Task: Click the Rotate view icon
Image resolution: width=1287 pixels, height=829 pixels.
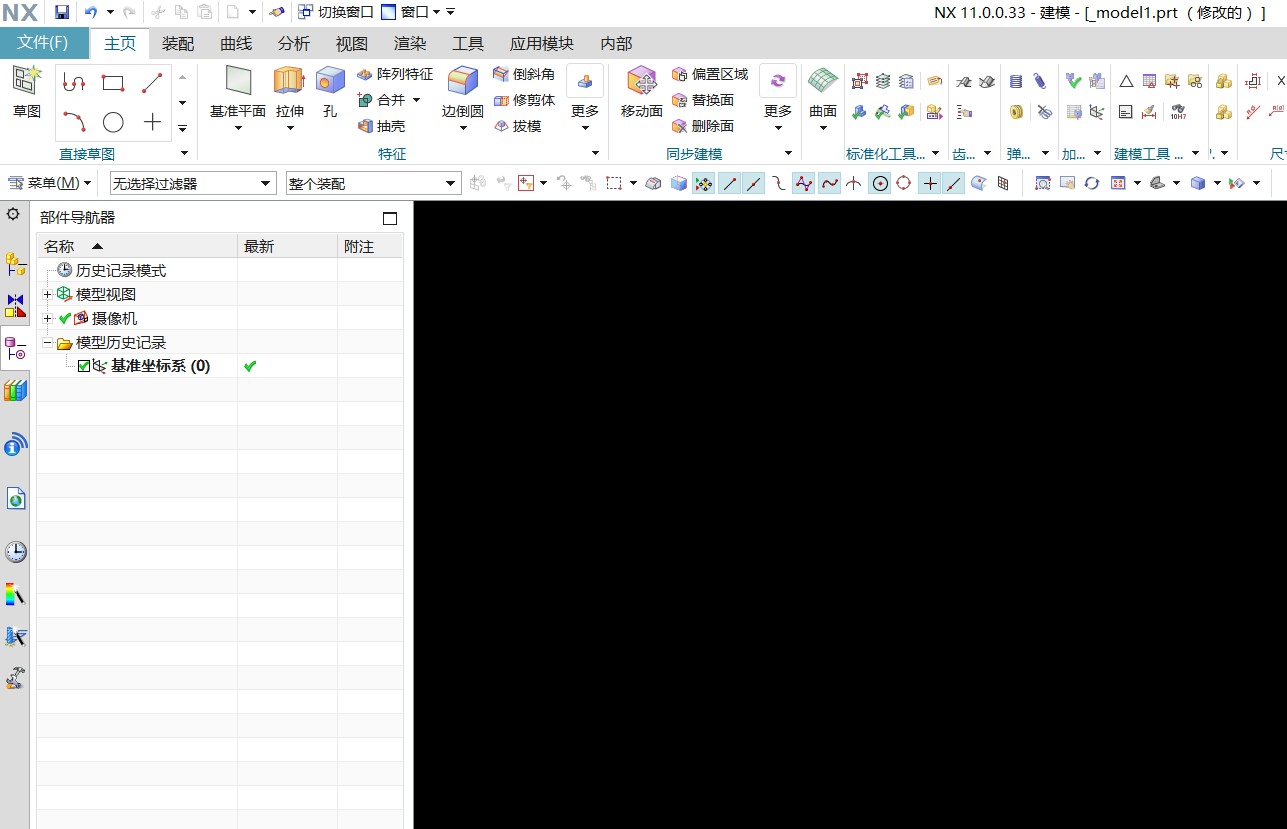Action: (1091, 183)
